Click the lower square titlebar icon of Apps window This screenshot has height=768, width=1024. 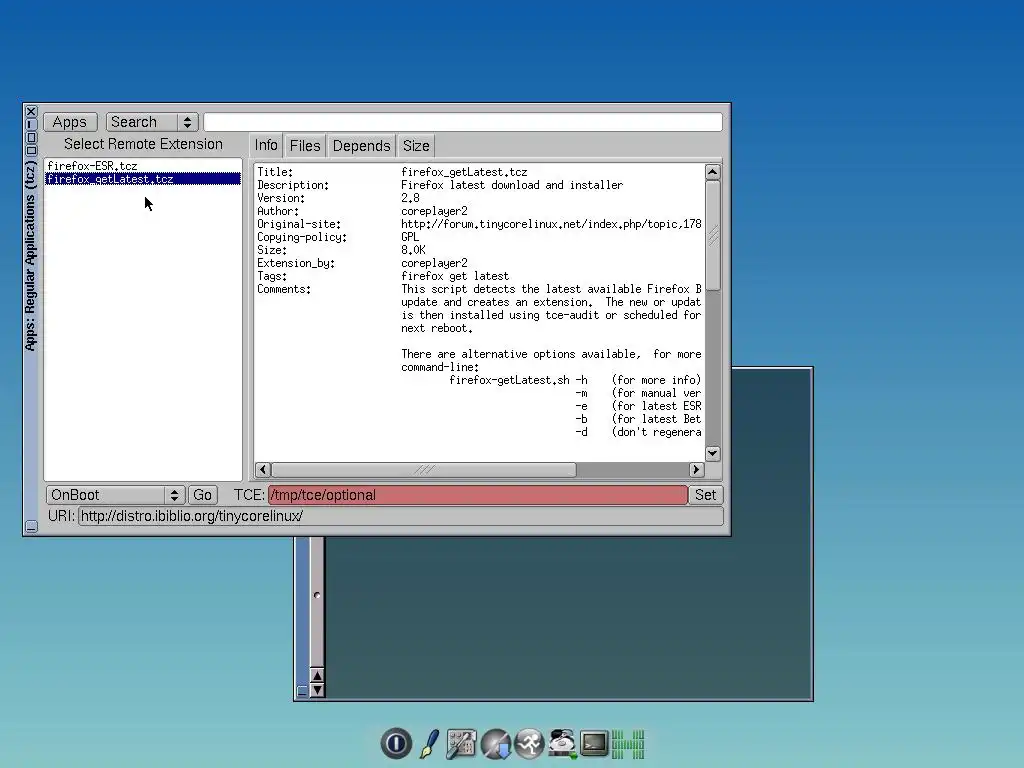pyautogui.click(x=31, y=151)
